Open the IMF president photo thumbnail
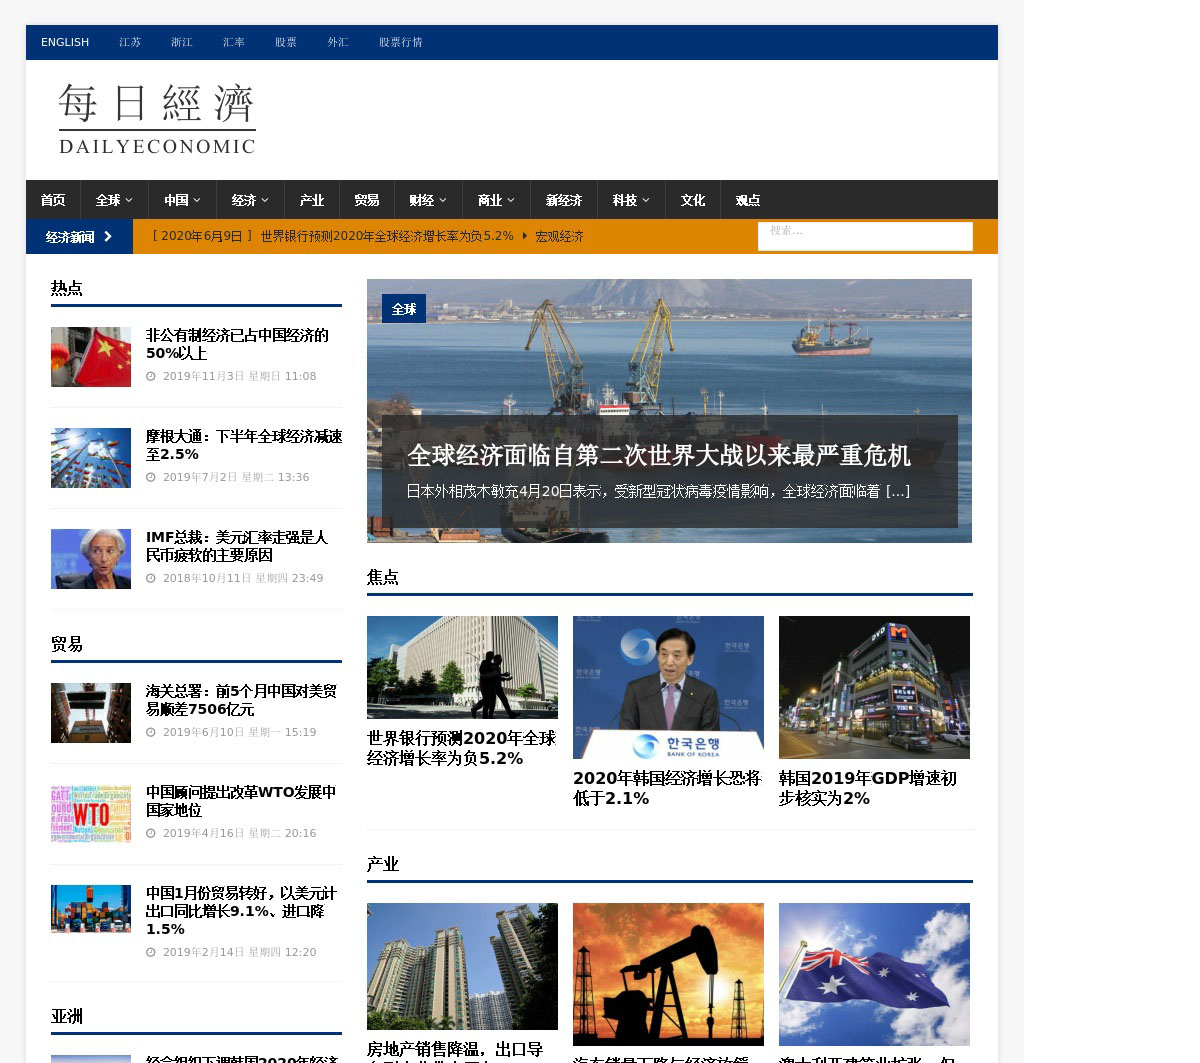Viewport: 1200px width, 1063px height. pyautogui.click(x=91, y=559)
